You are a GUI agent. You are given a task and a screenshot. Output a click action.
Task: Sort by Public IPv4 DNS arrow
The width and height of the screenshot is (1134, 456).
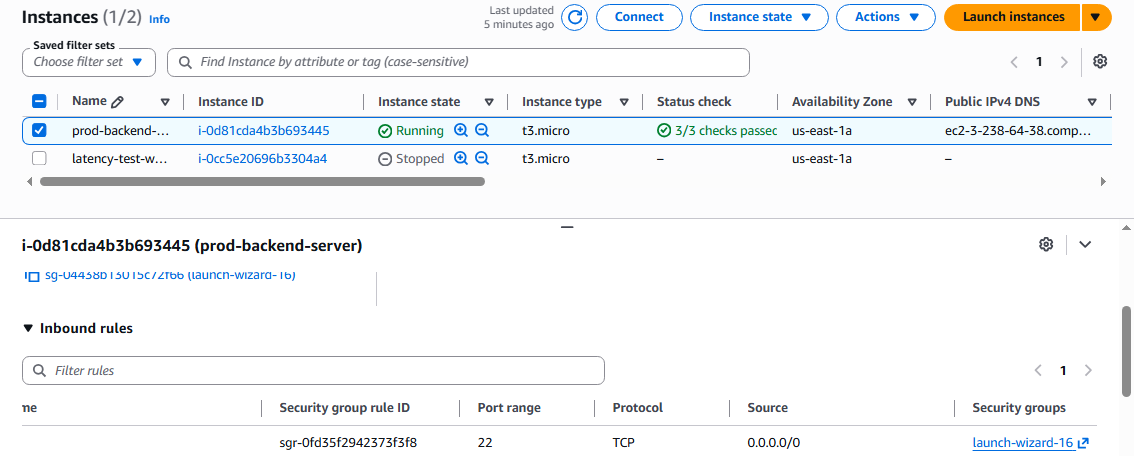point(1091,102)
